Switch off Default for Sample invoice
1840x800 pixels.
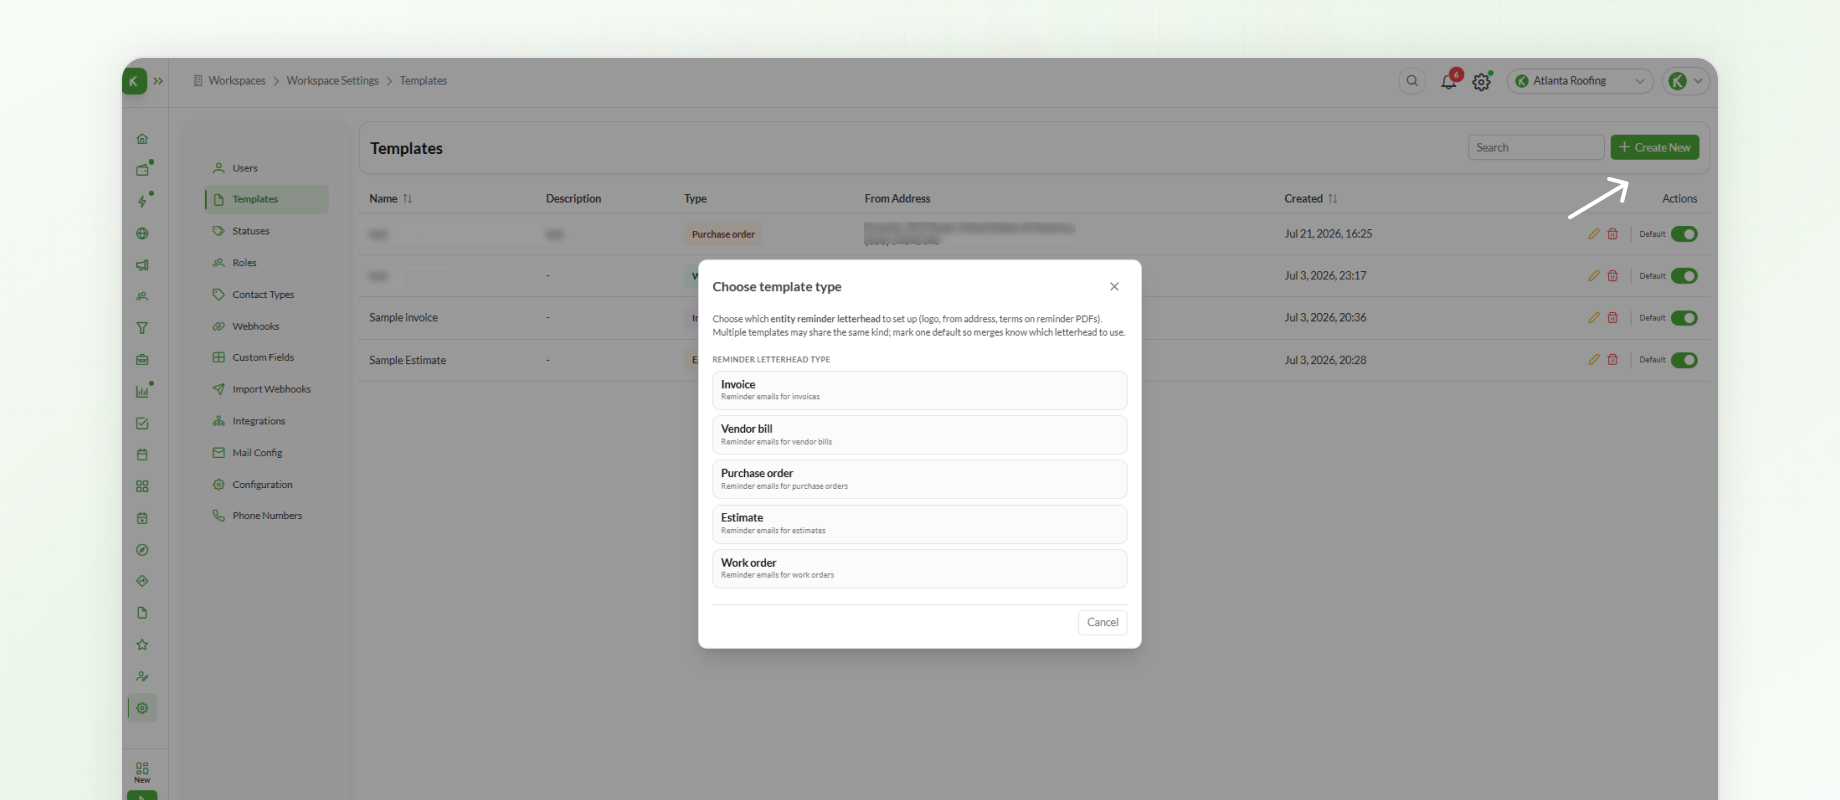(1684, 318)
